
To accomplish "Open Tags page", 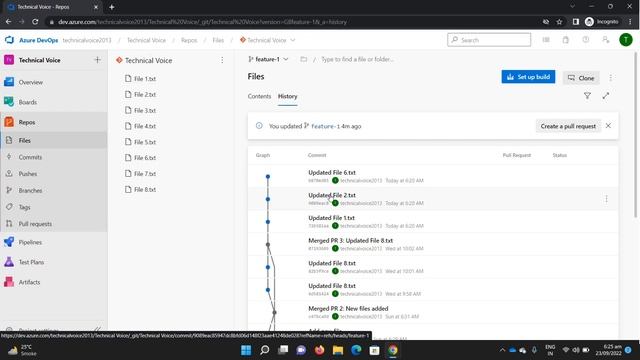I will (24, 207).
